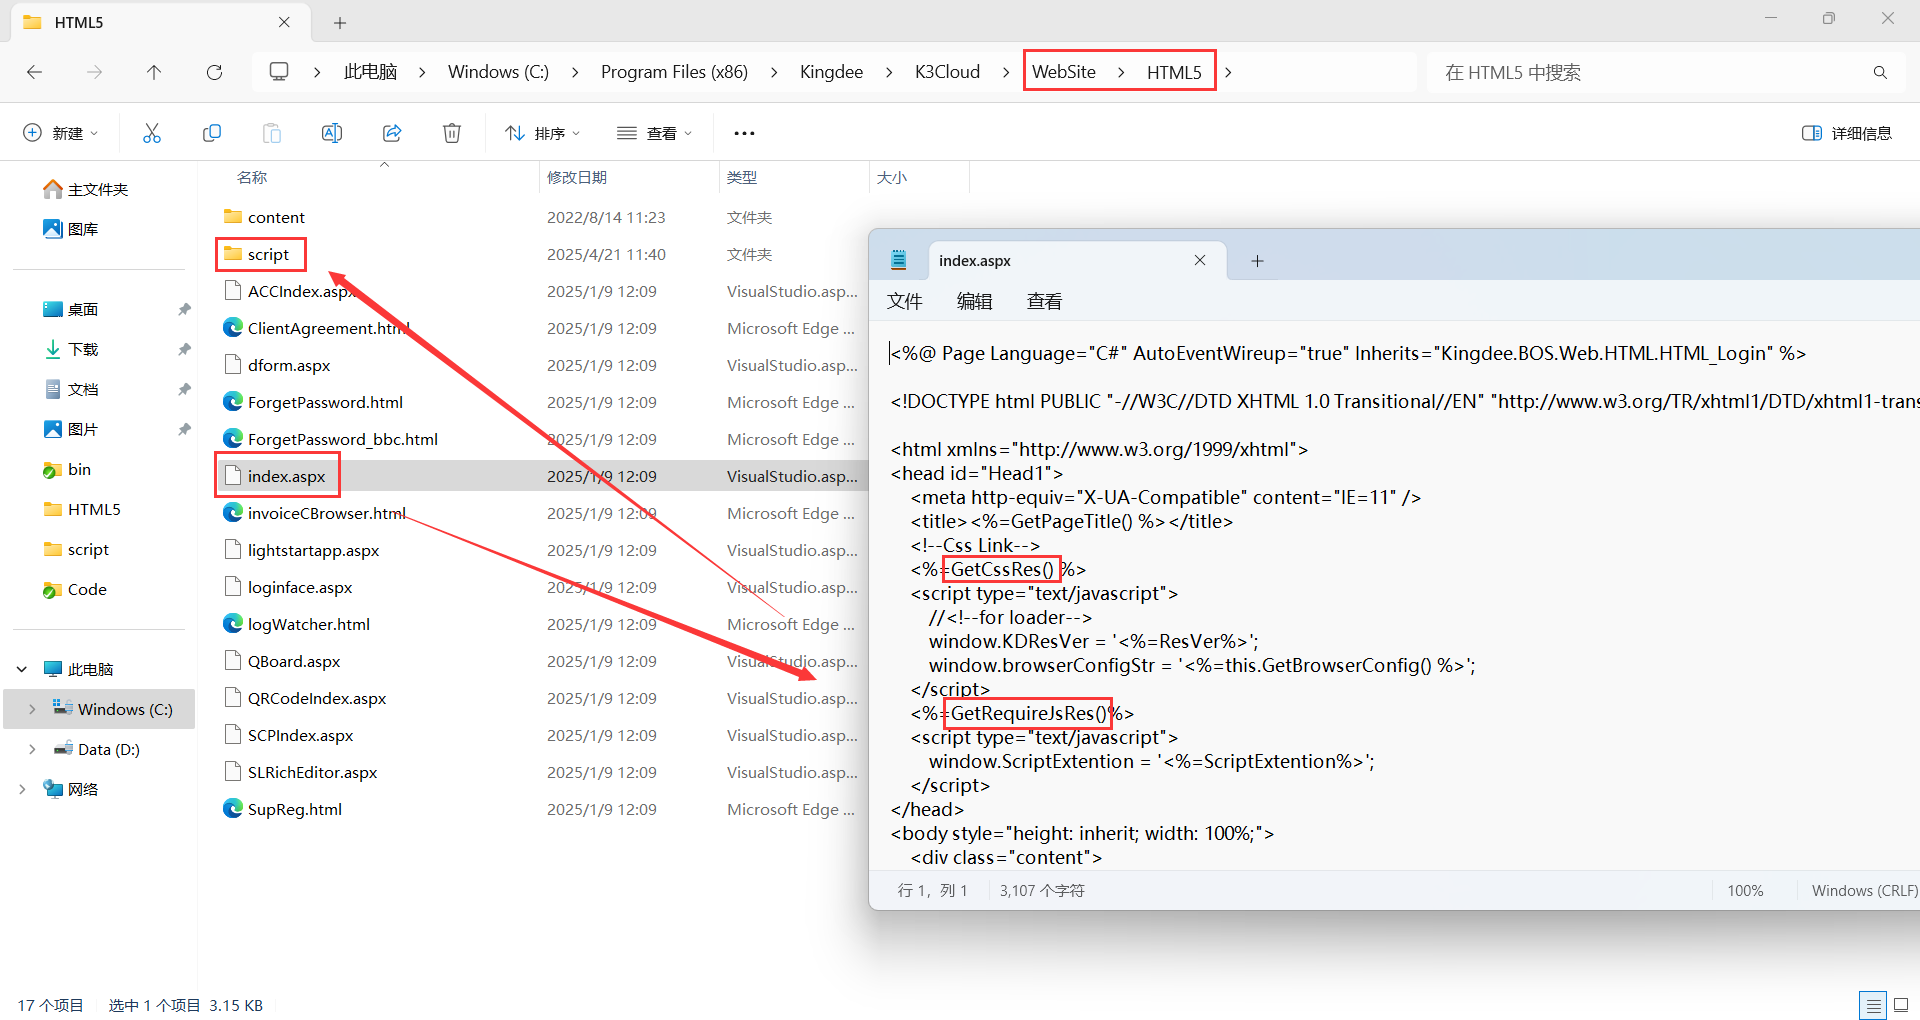Click the Share icon in toolbar

coord(392,133)
